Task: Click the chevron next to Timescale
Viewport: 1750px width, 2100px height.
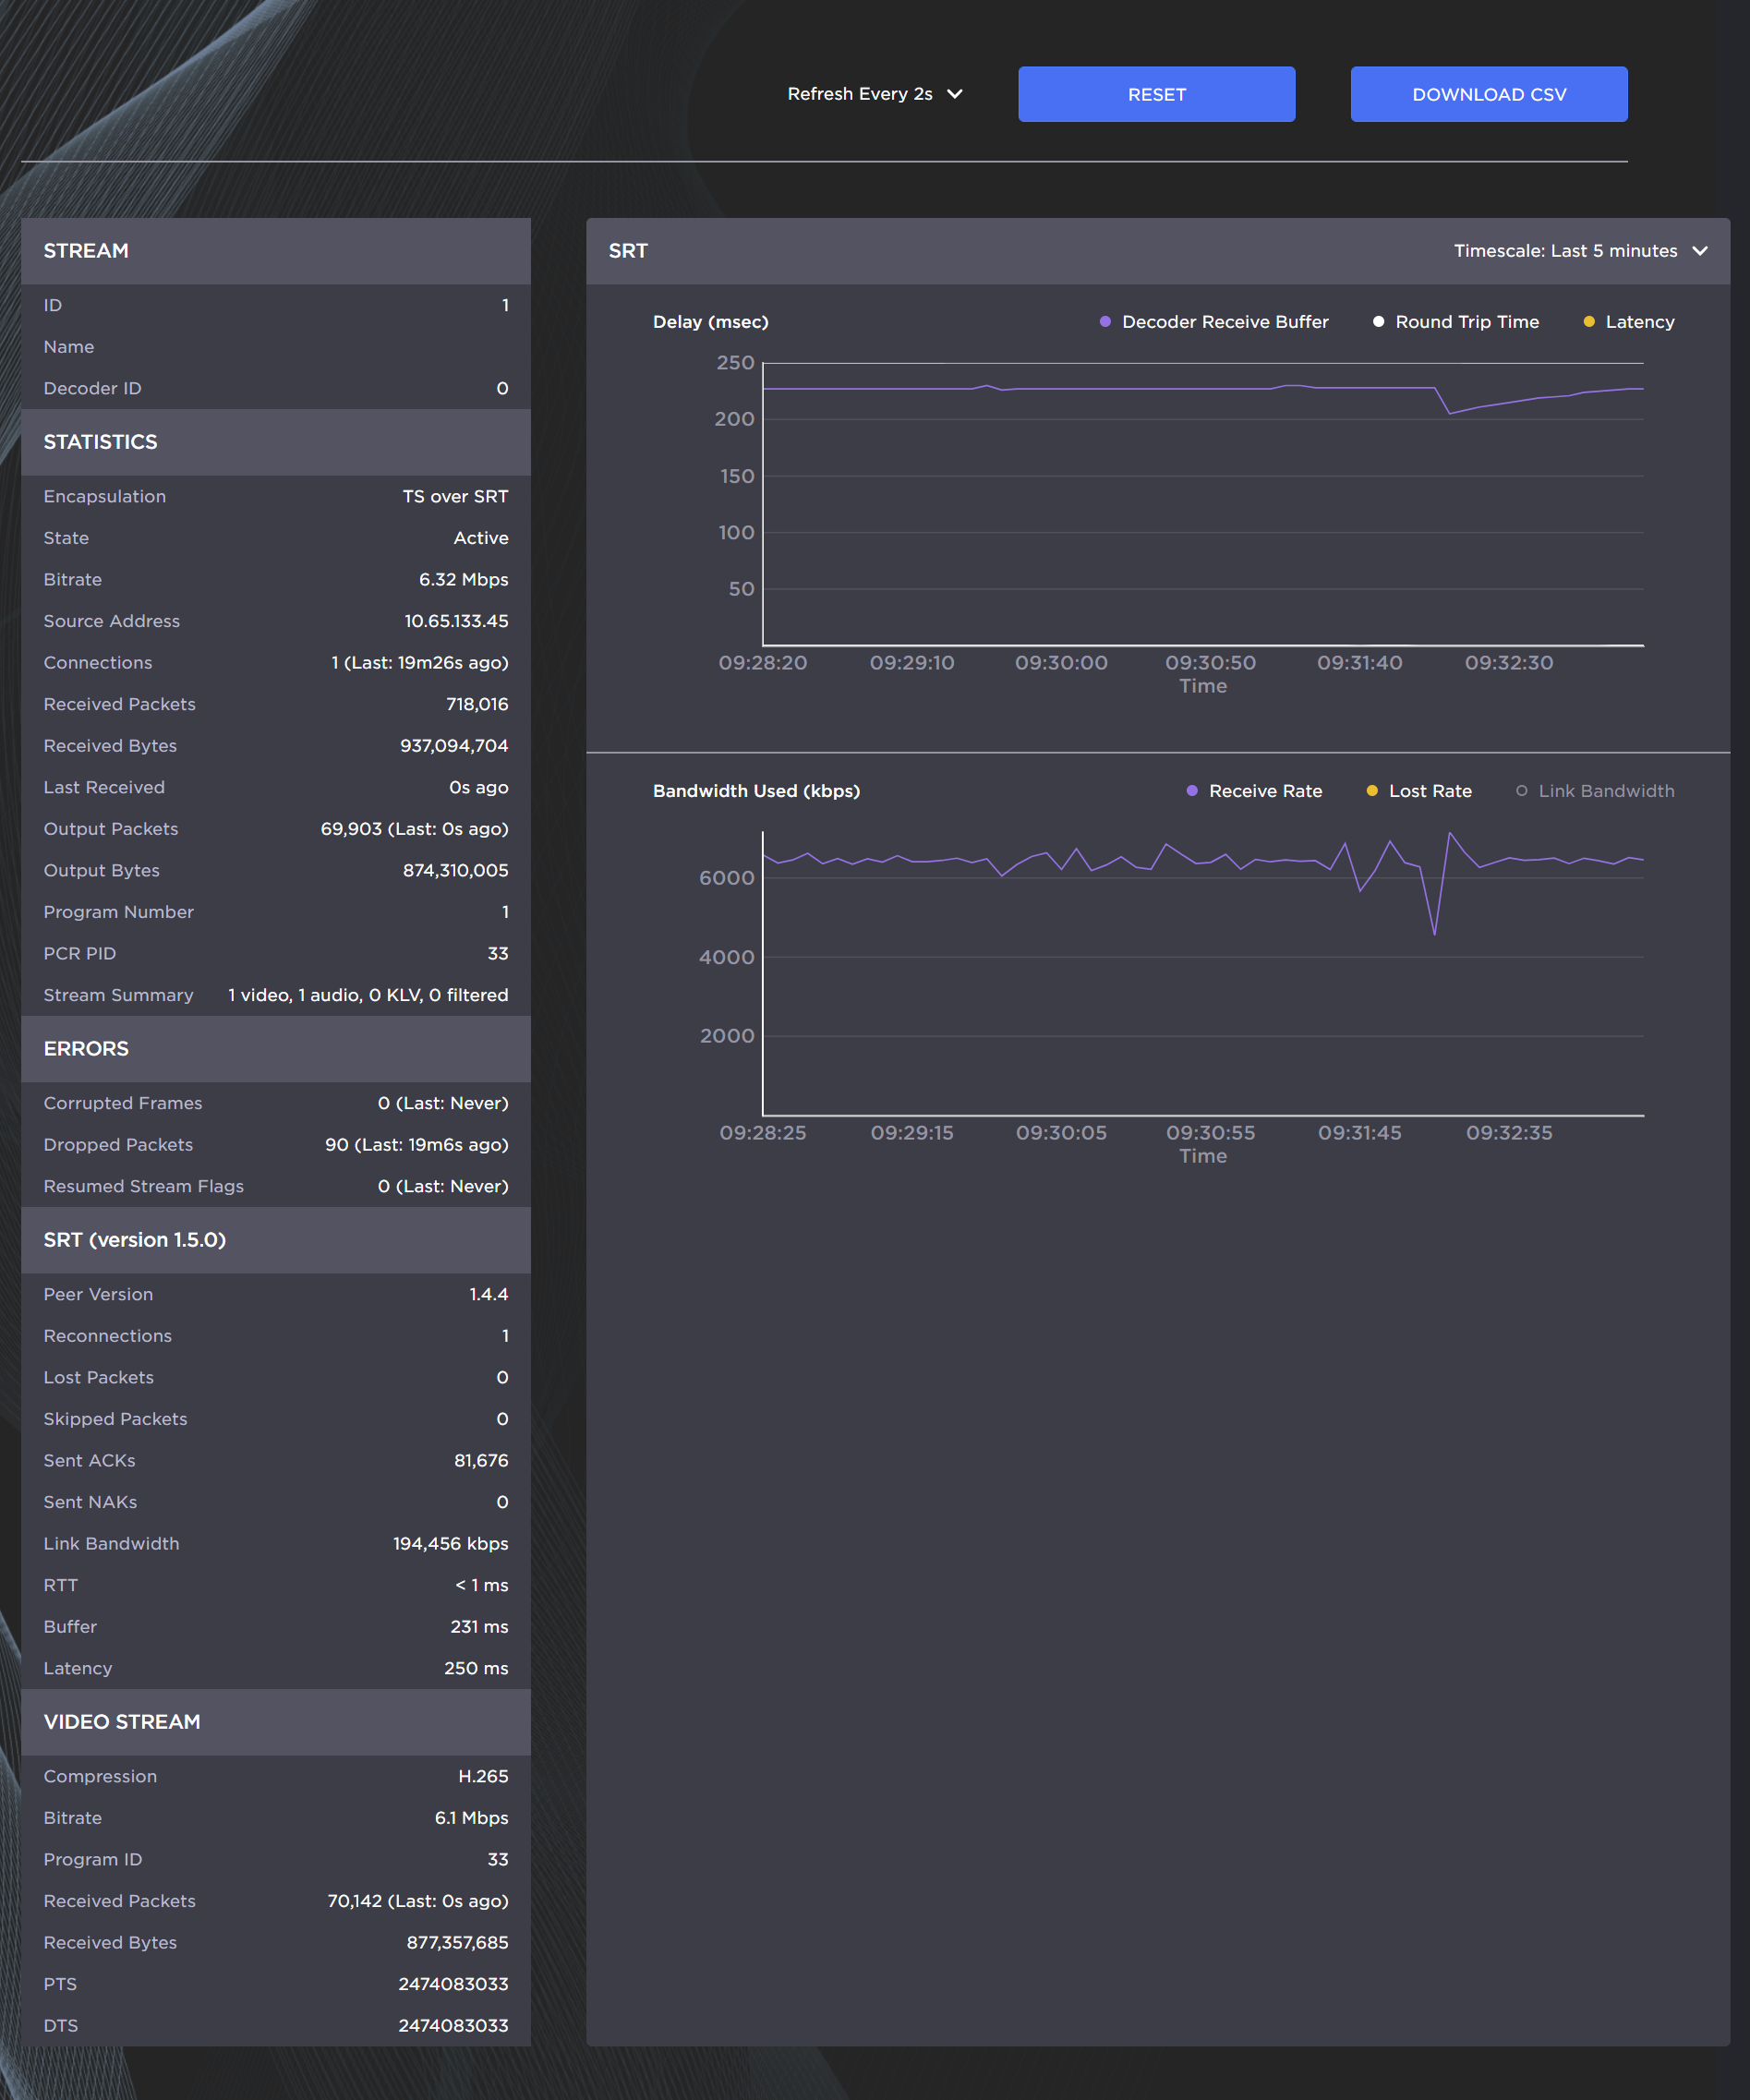Action: click(x=1700, y=251)
